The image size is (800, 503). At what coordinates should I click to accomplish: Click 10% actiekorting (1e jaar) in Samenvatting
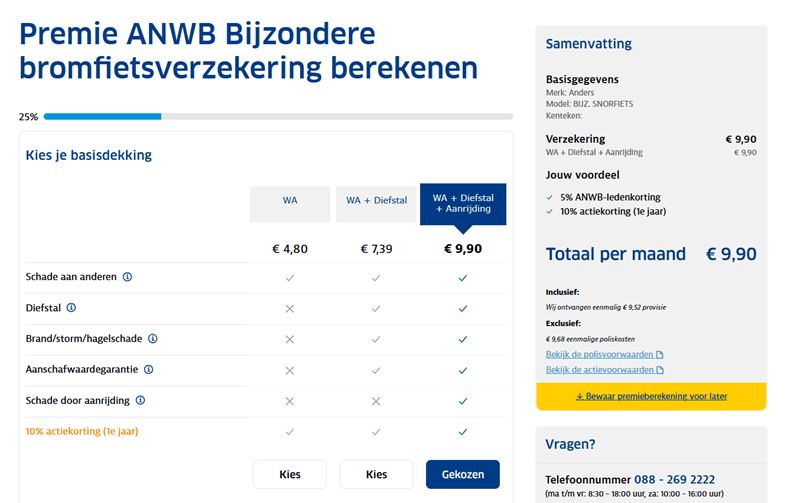click(613, 211)
